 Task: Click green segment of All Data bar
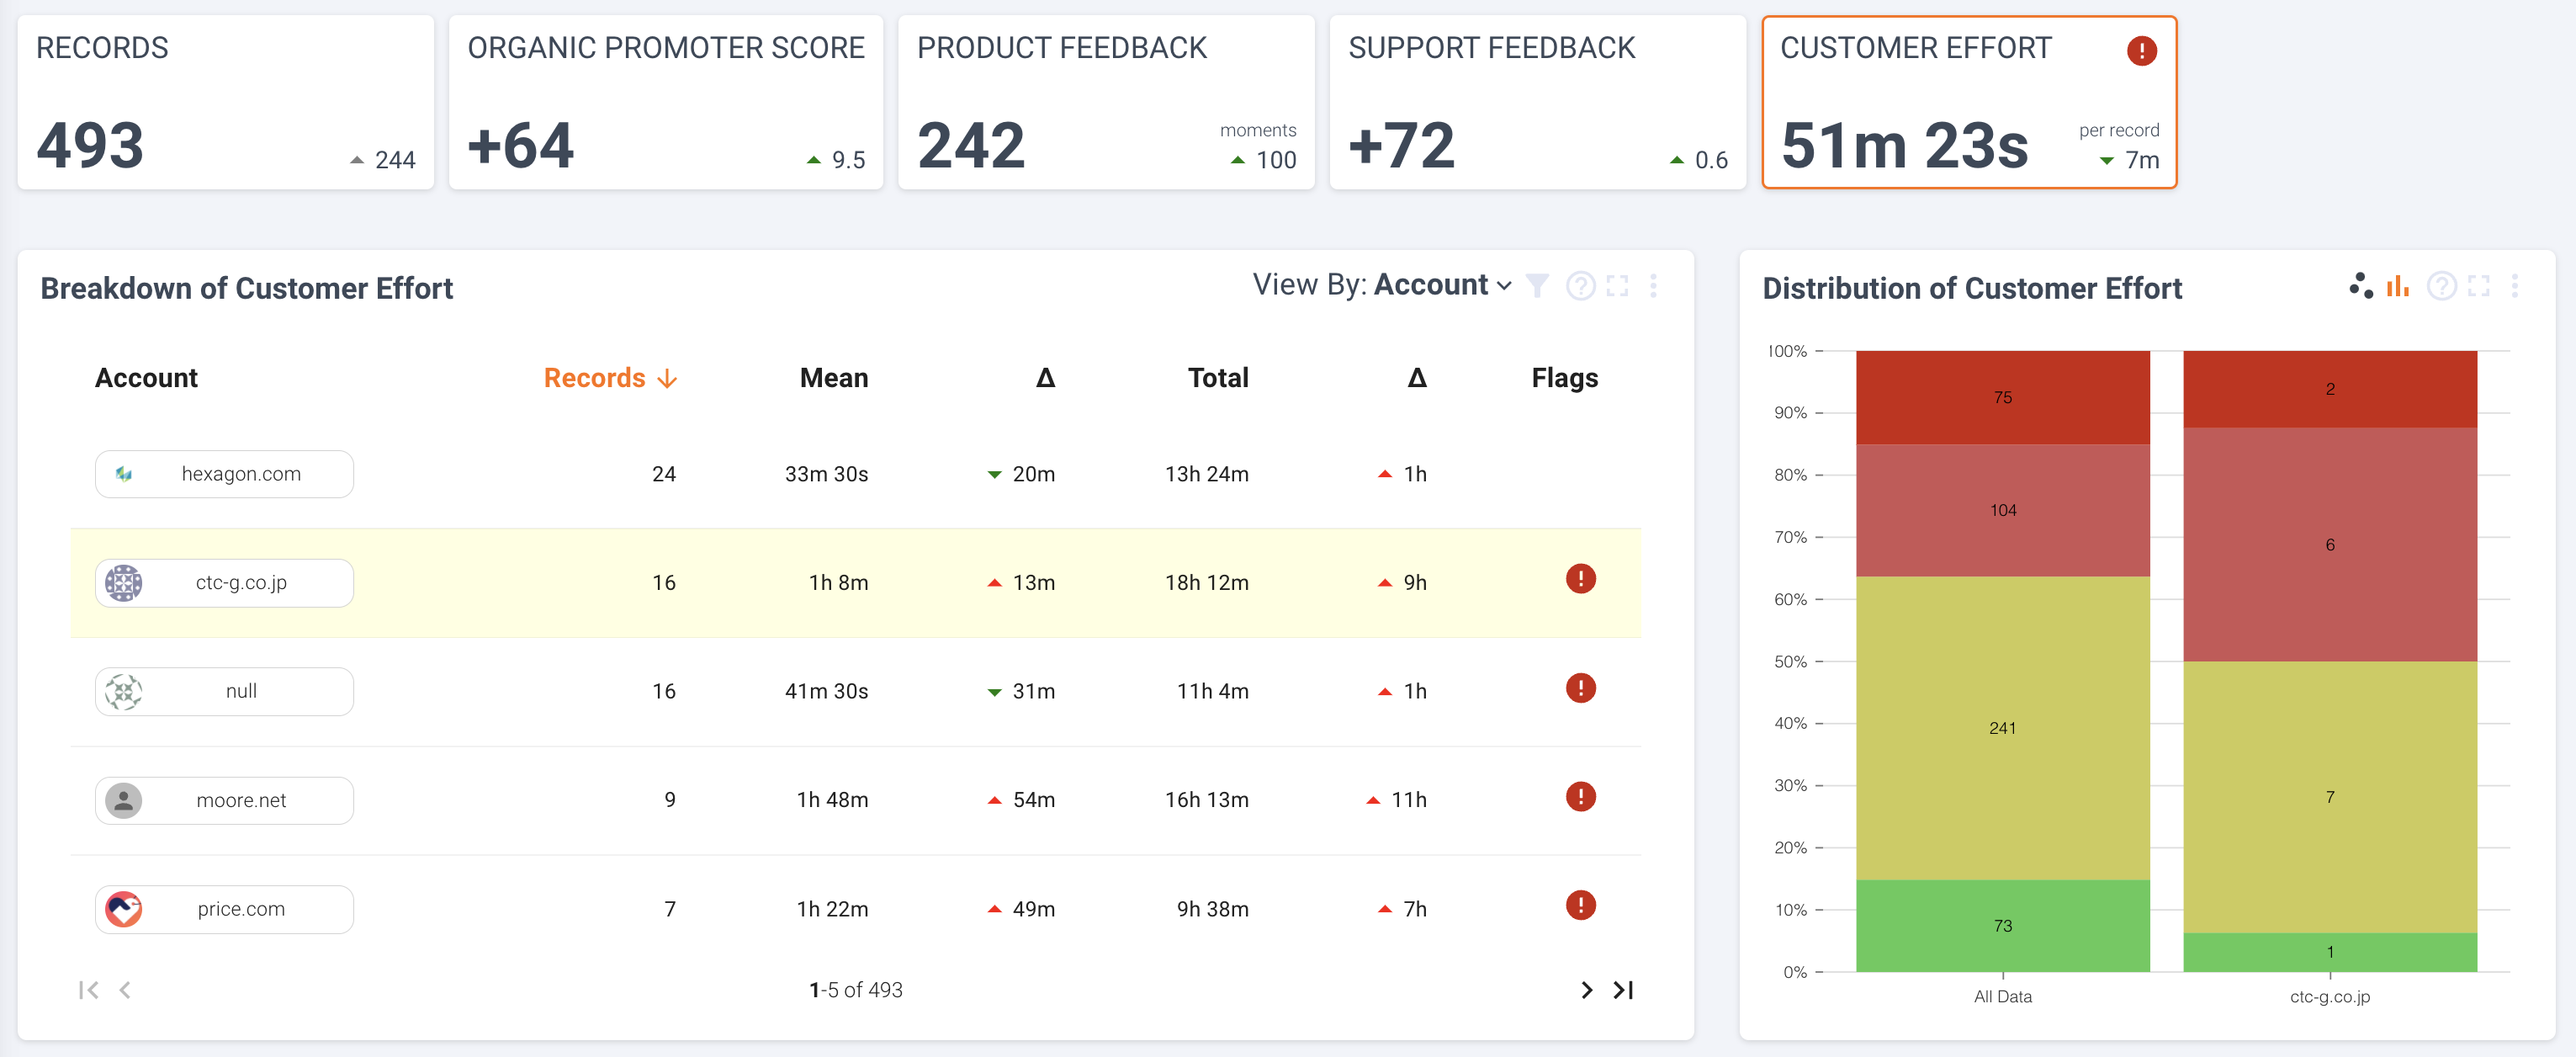coord(2002,926)
